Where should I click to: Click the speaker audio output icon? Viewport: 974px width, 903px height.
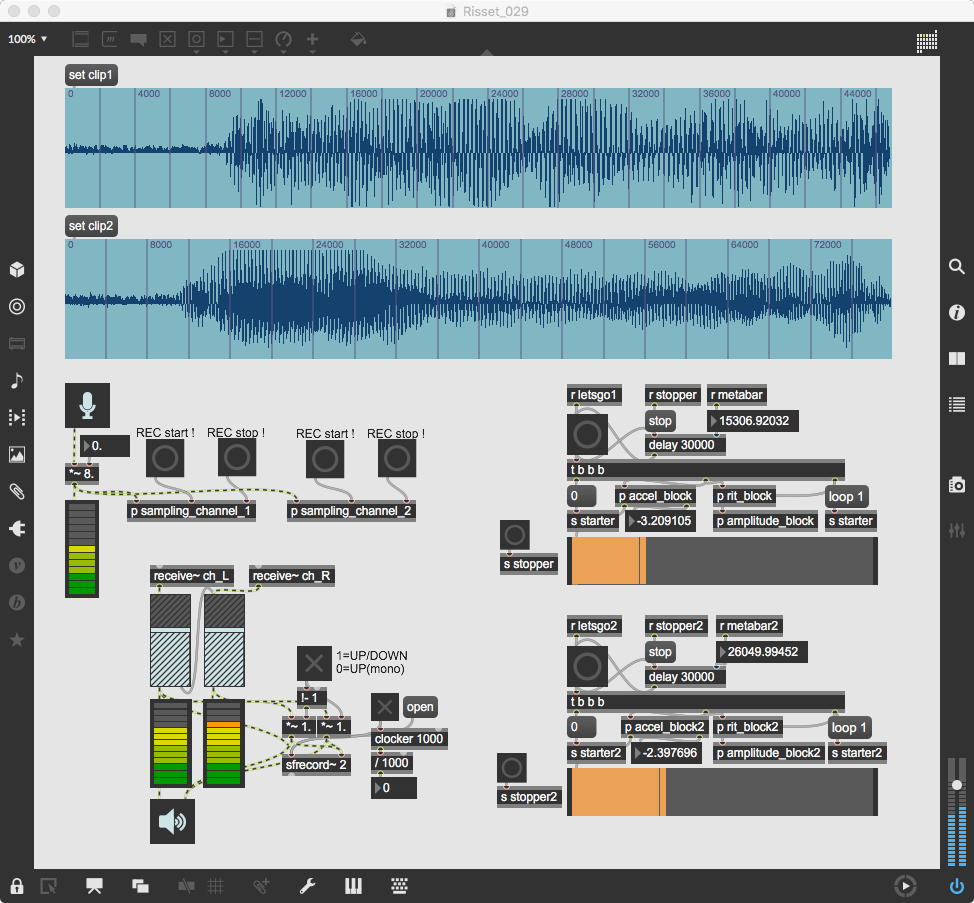pyautogui.click(x=172, y=821)
